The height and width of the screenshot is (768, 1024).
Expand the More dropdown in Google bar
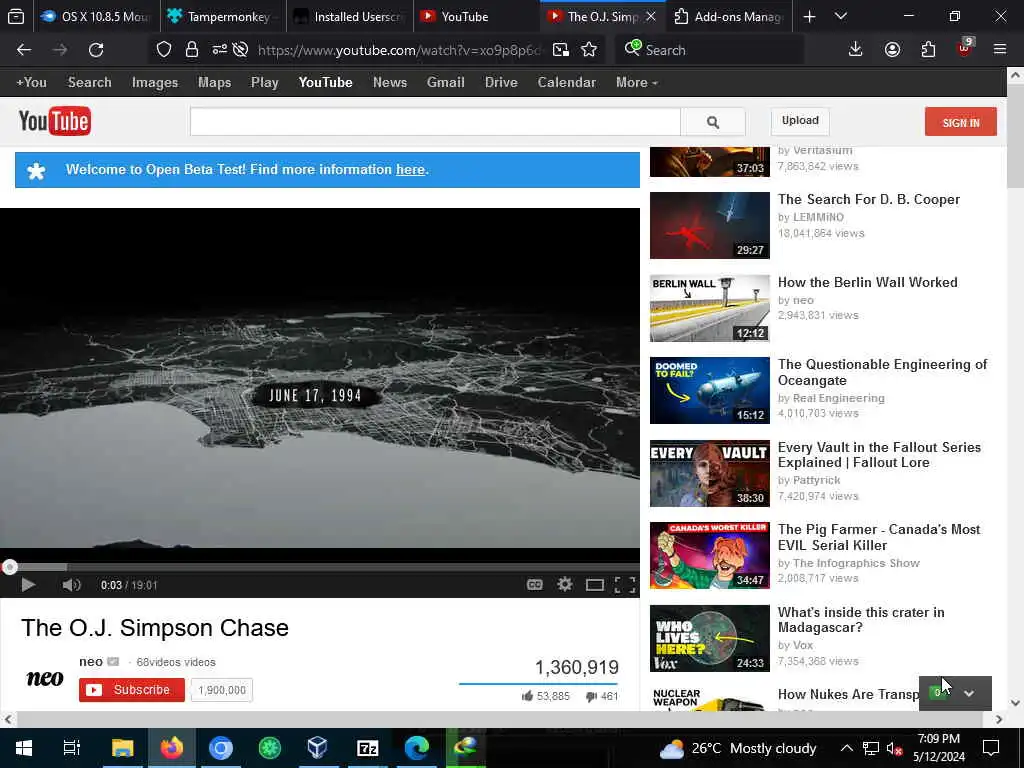click(636, 82)
